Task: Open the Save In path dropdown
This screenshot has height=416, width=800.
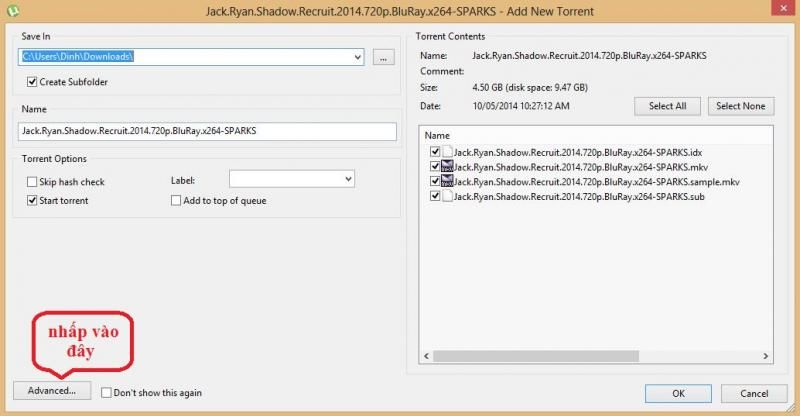Action: tap(358, 57)
